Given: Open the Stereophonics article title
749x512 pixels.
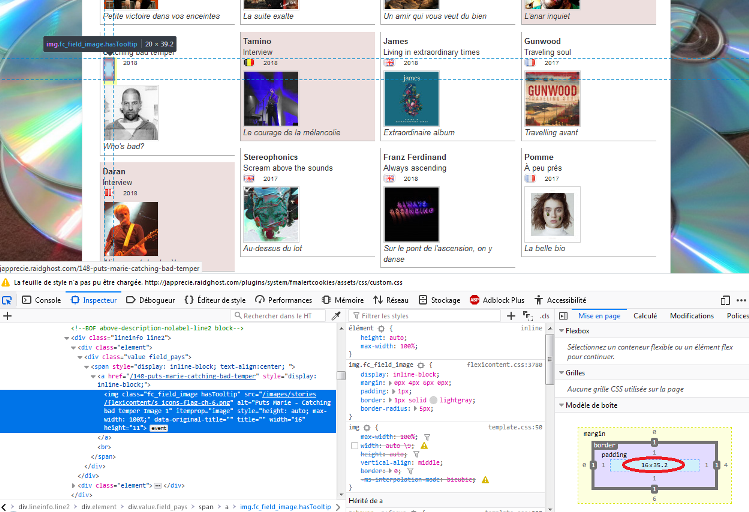Looking at the screenshot, I should click(270, 157).
